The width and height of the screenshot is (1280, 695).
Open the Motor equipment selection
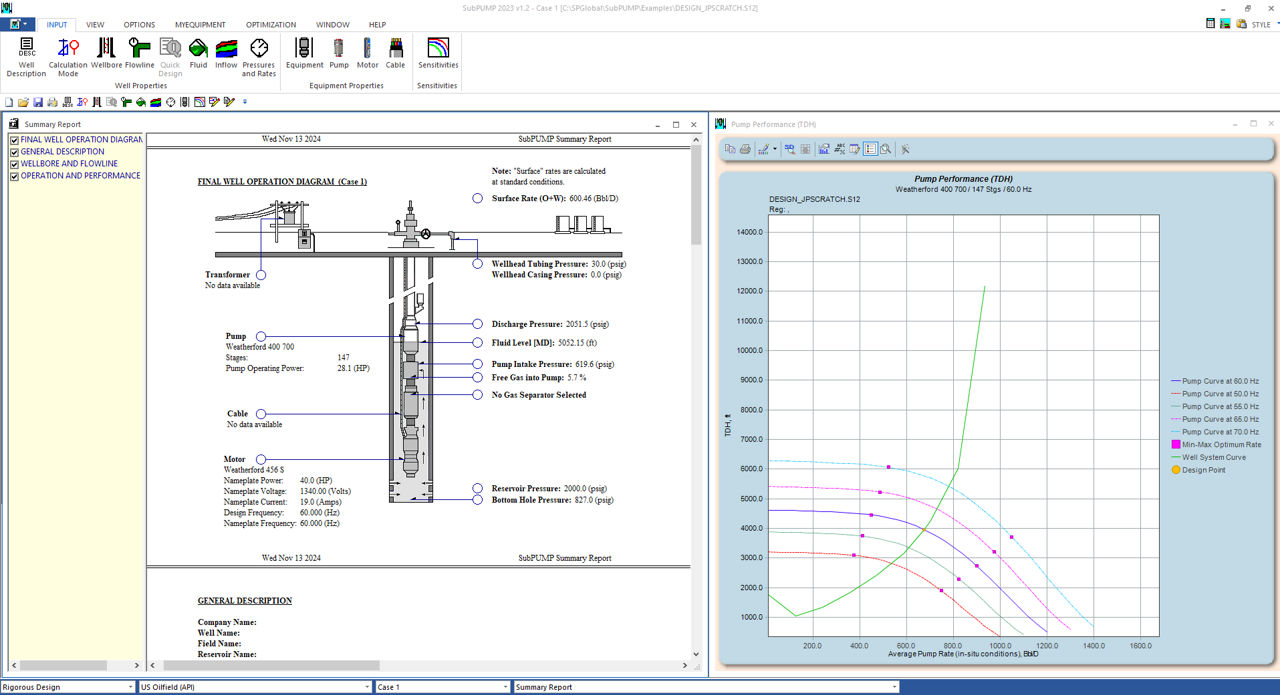tap(368, 53)
